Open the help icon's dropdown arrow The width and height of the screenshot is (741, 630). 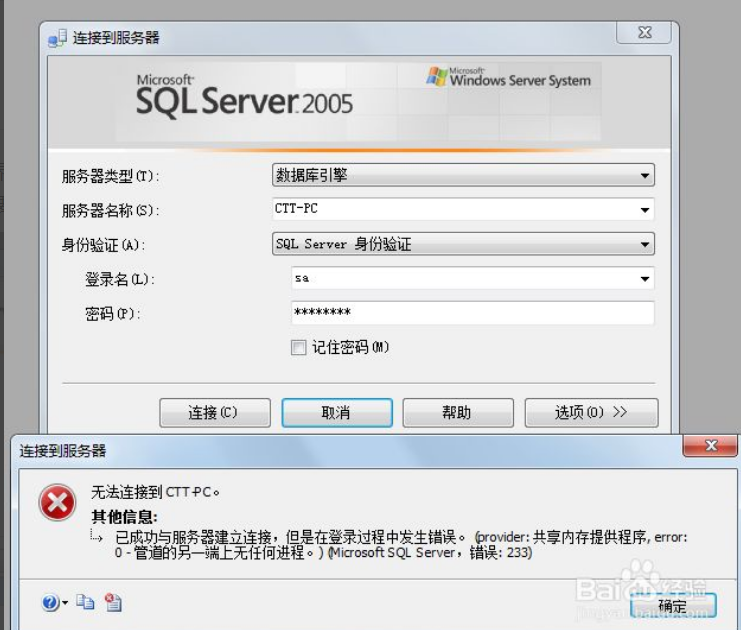point(65,603)
